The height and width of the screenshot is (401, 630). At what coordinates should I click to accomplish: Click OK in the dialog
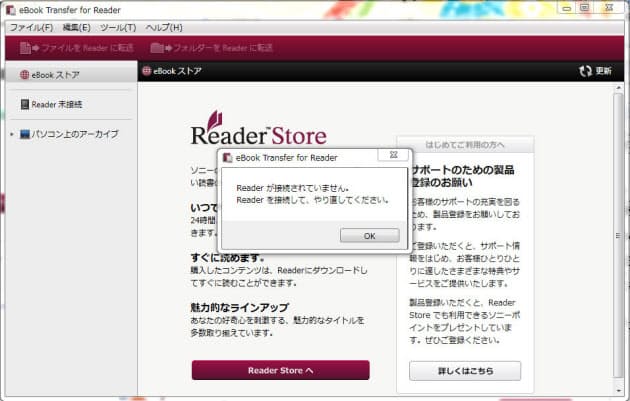tap(370, 235)
